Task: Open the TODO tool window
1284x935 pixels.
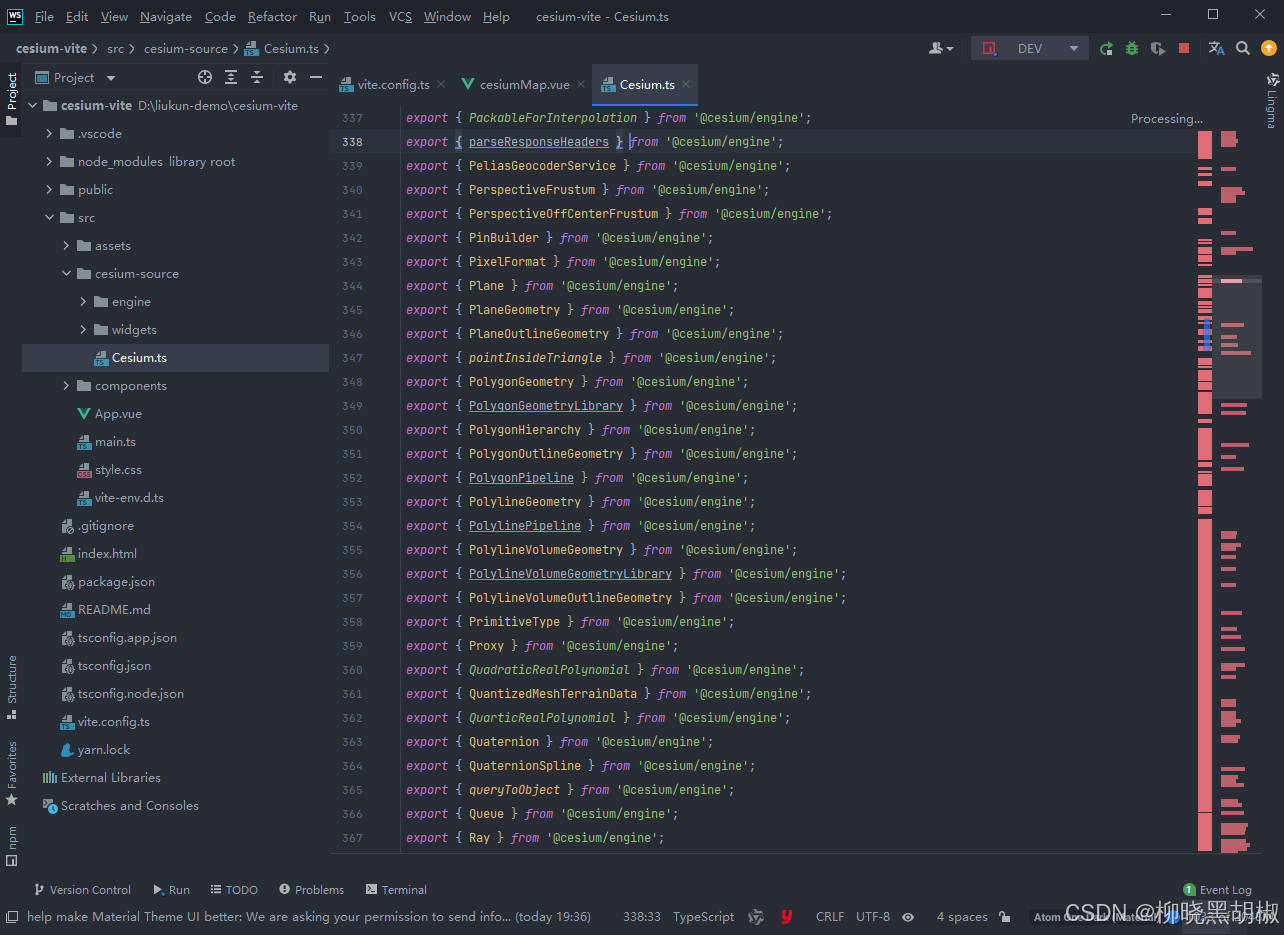Action: coord(234,889)
